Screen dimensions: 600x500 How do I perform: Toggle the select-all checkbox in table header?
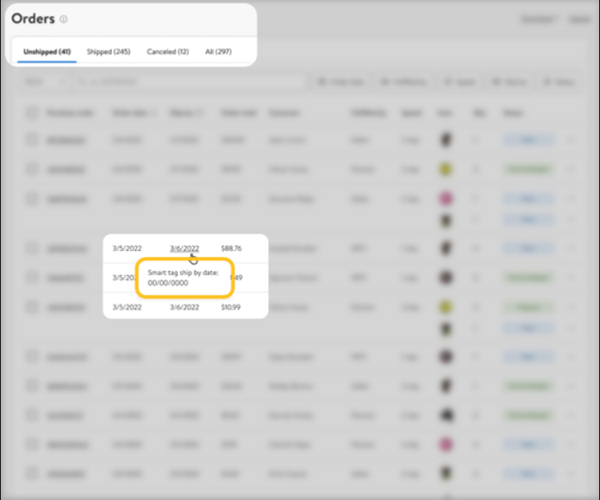(33, 113)
